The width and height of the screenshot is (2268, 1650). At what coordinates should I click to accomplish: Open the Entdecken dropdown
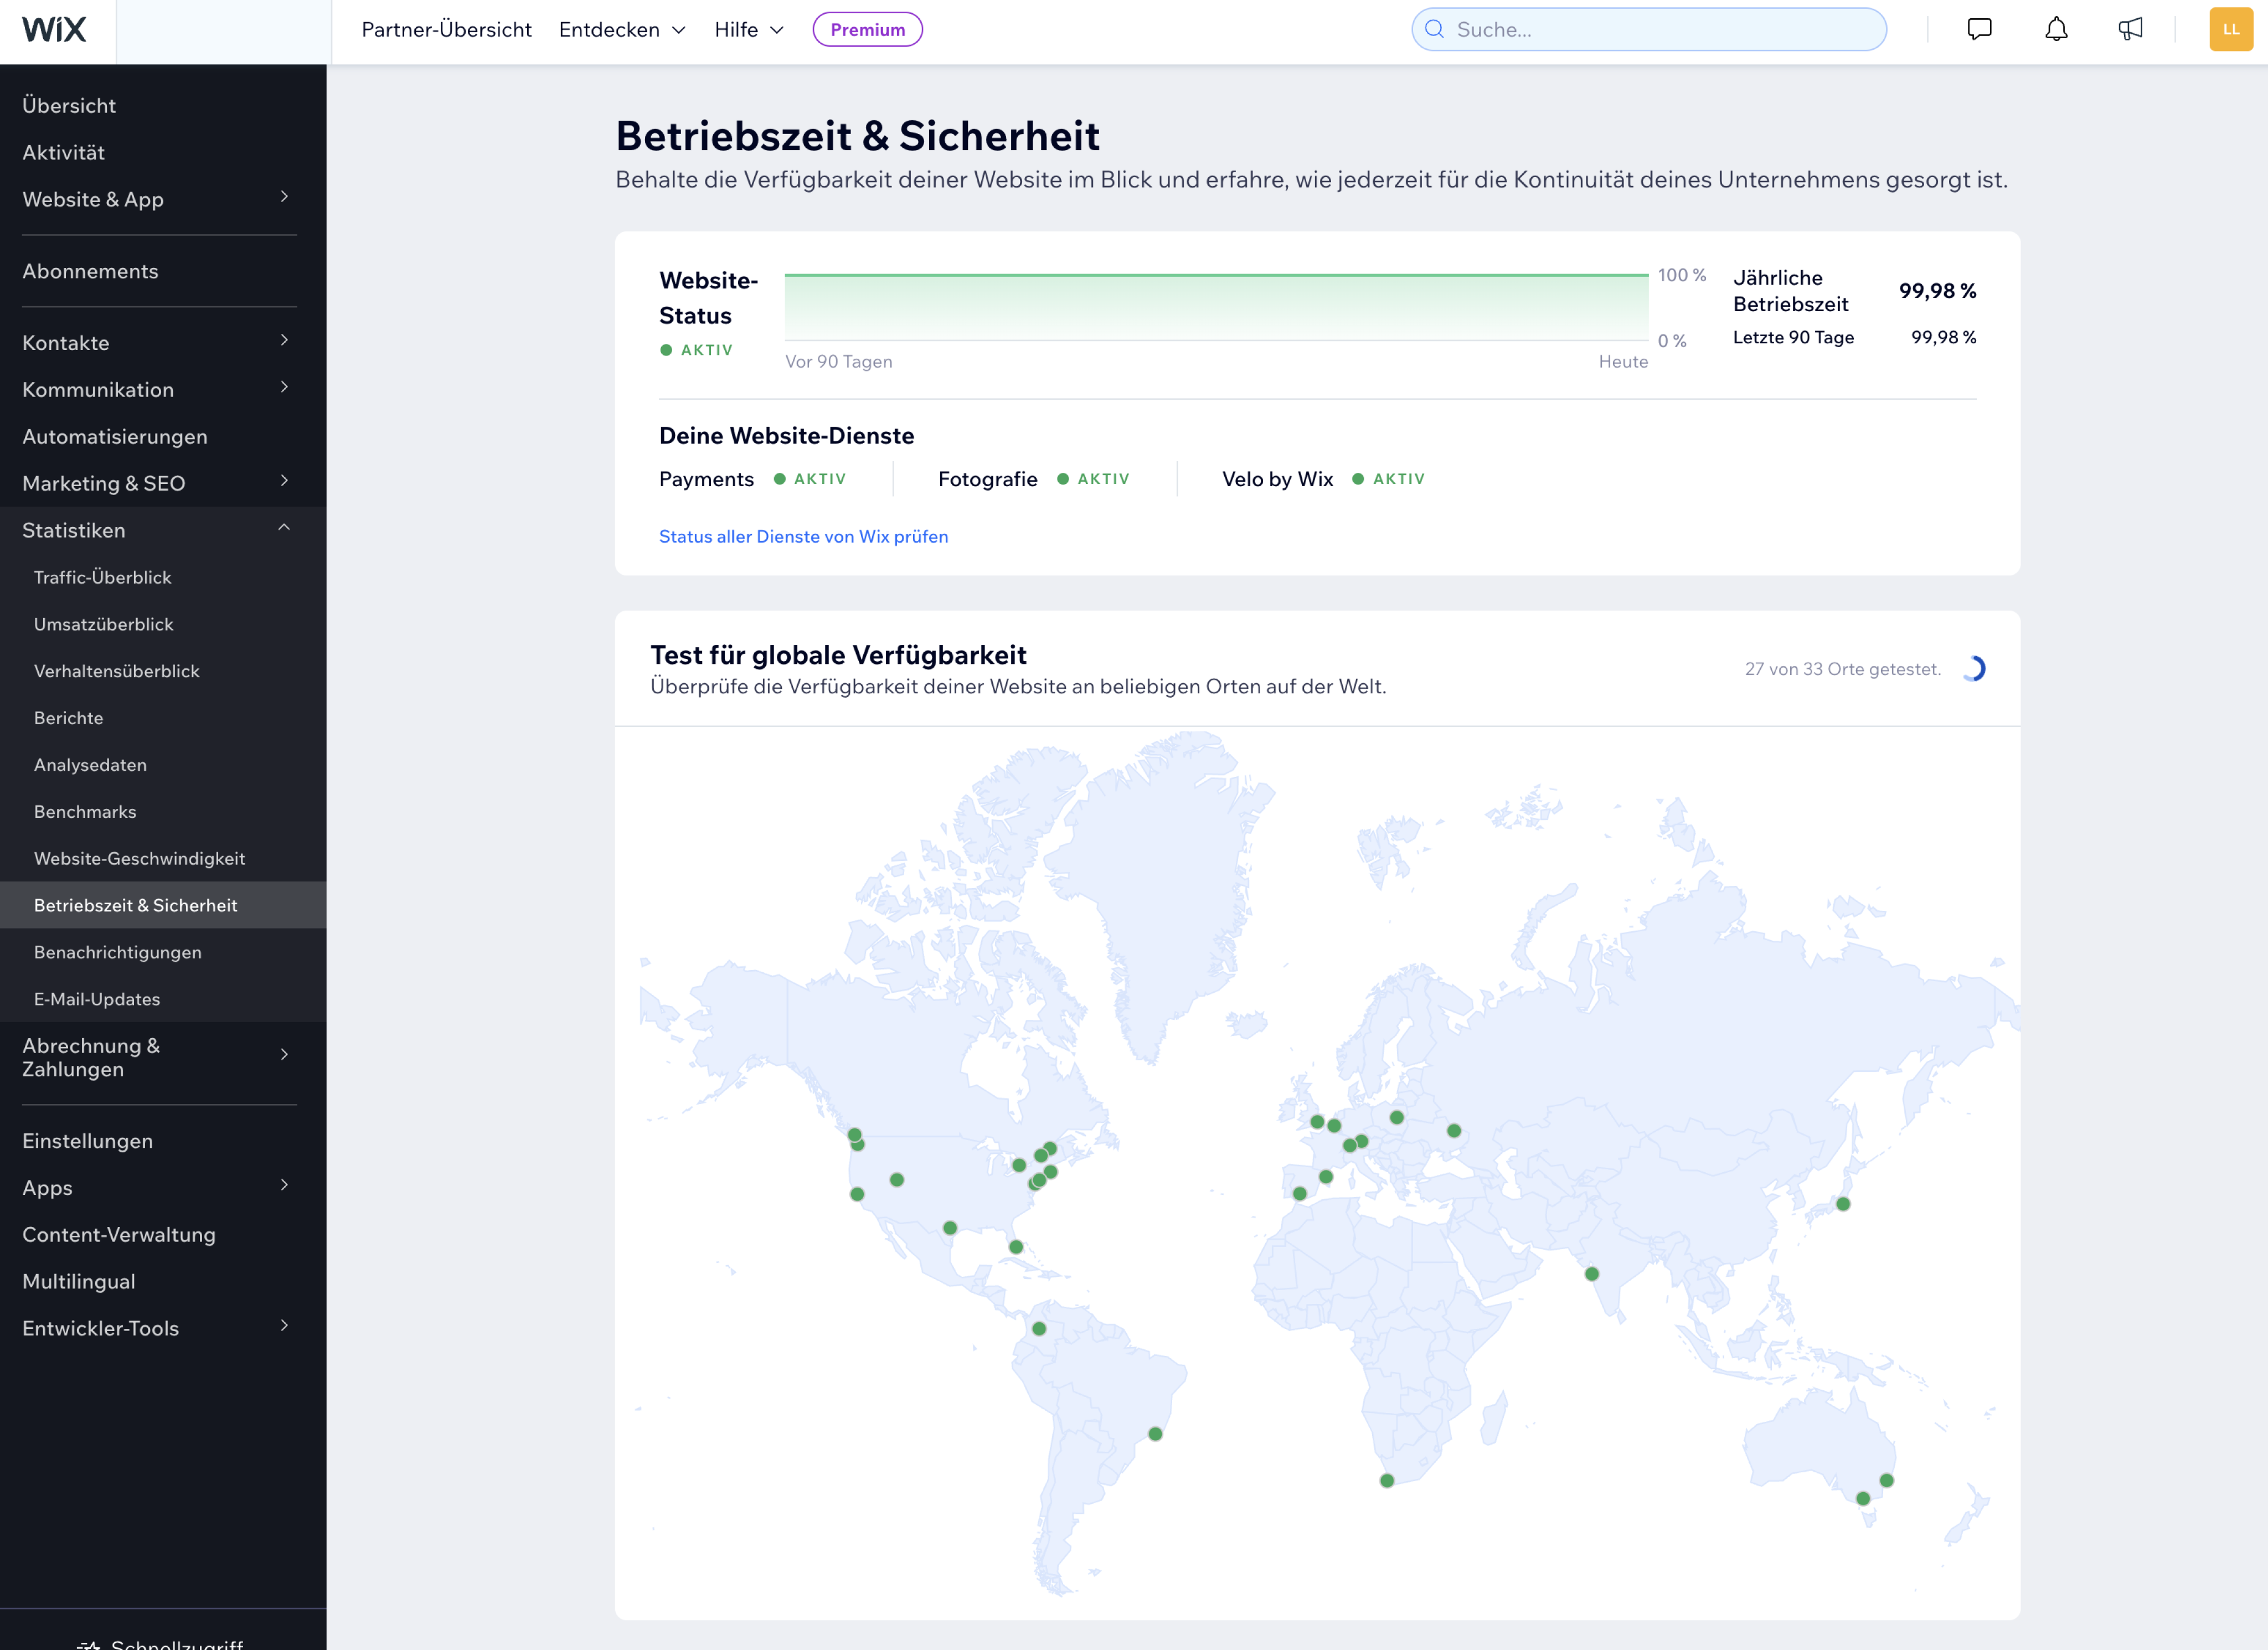[622, 30]
